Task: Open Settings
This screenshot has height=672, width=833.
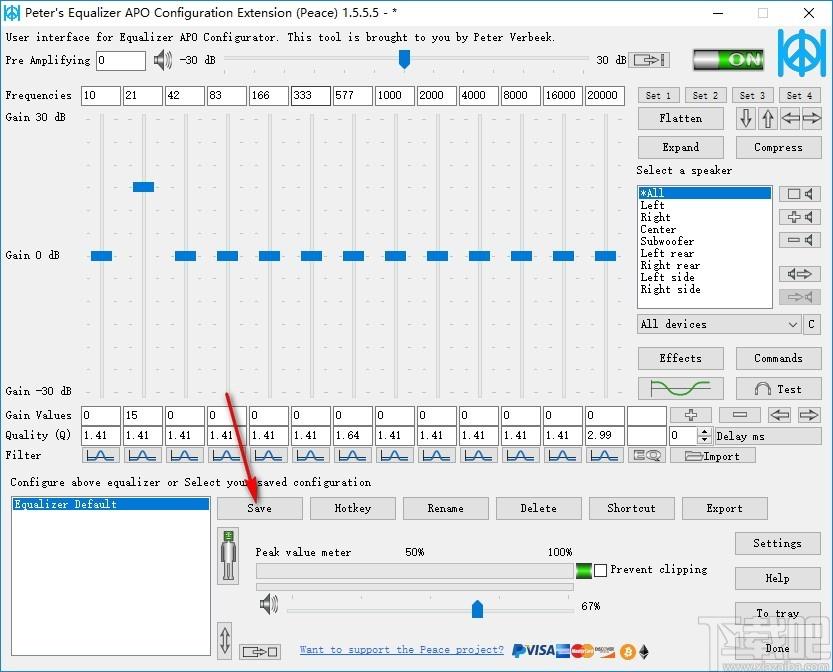Action: tap(778, 543)
